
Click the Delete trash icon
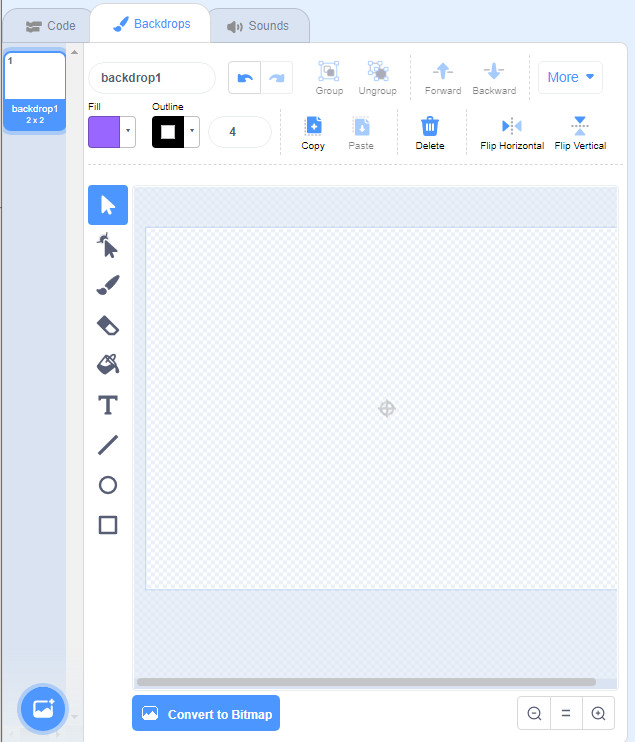tap(429, 132)
